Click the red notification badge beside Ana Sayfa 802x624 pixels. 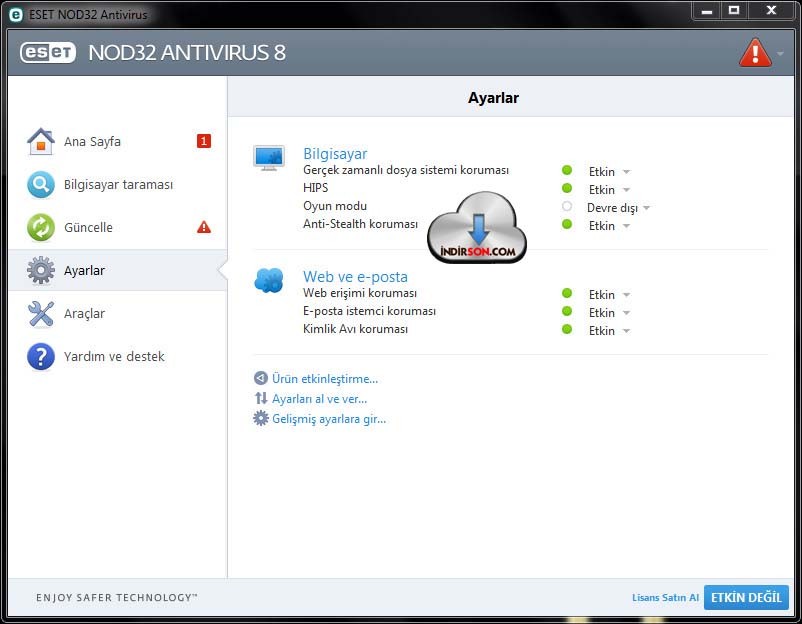click(204, 141)
